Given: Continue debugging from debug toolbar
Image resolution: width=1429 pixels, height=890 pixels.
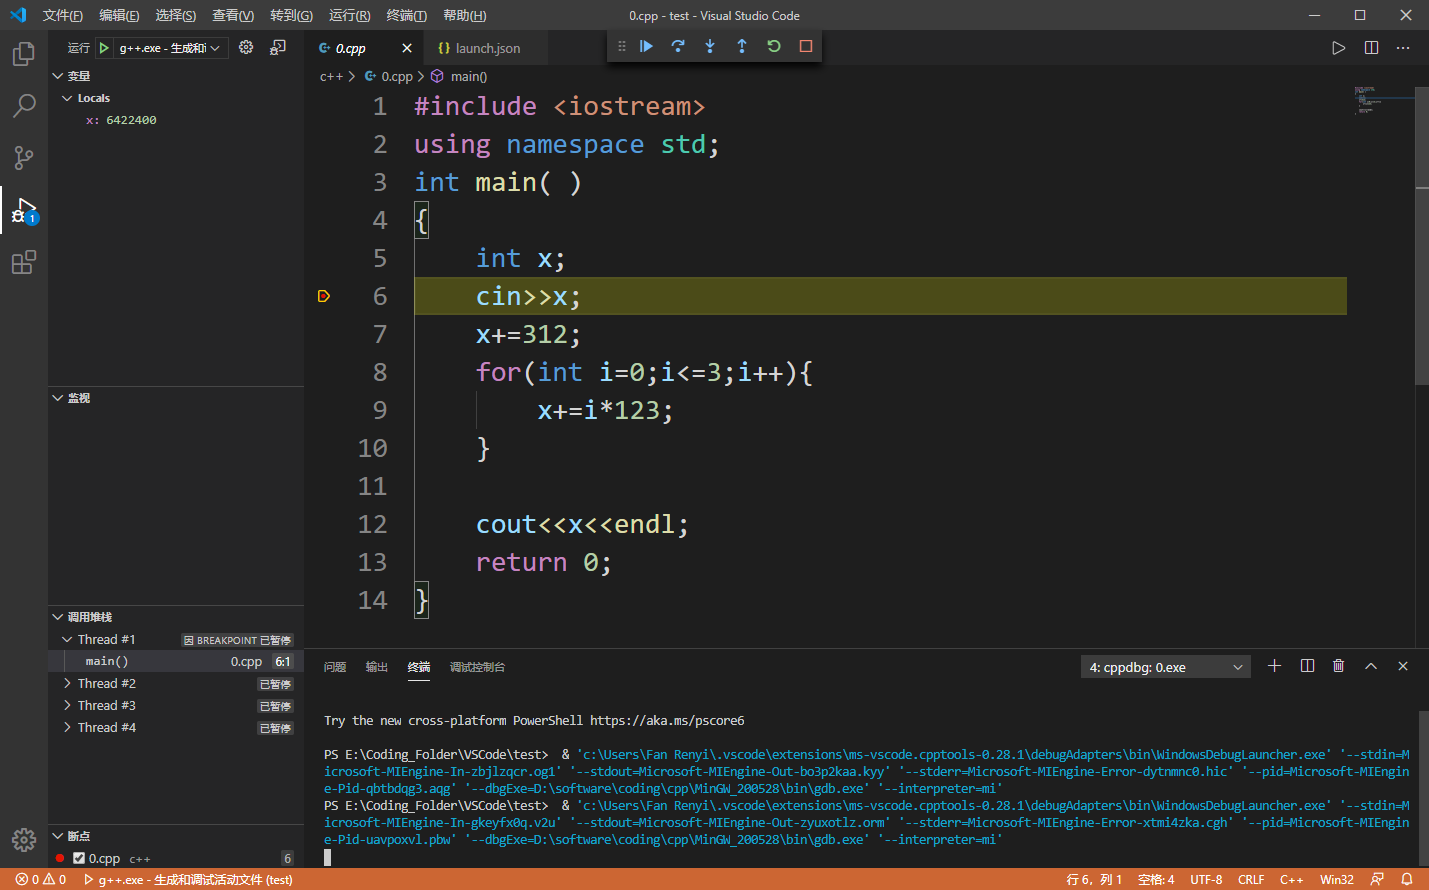Looking at the screenshot, I should (646, 46).
